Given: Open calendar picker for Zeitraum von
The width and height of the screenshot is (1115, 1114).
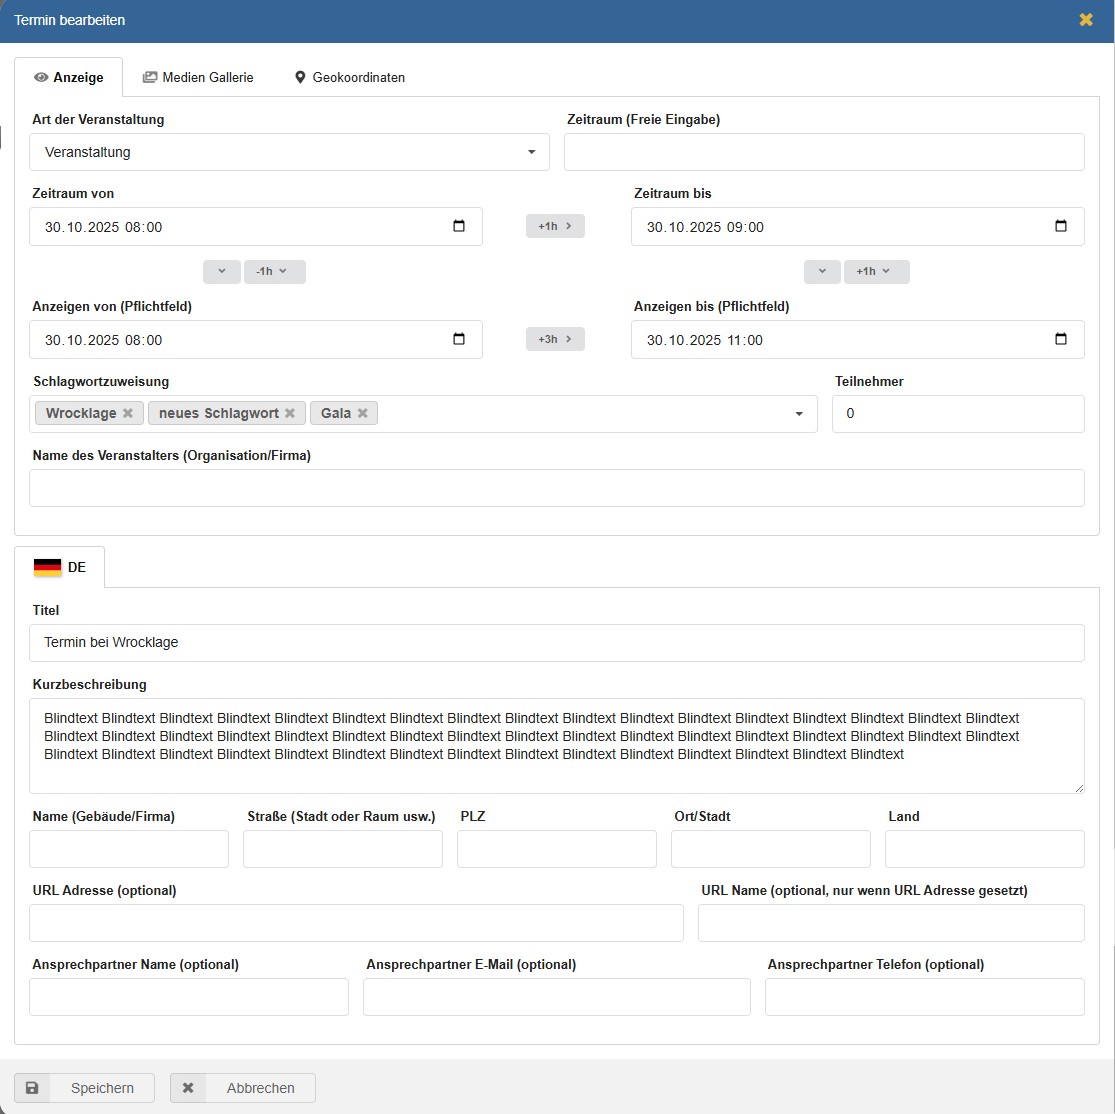Looking at the screenshot, I should tap(459, 226).
